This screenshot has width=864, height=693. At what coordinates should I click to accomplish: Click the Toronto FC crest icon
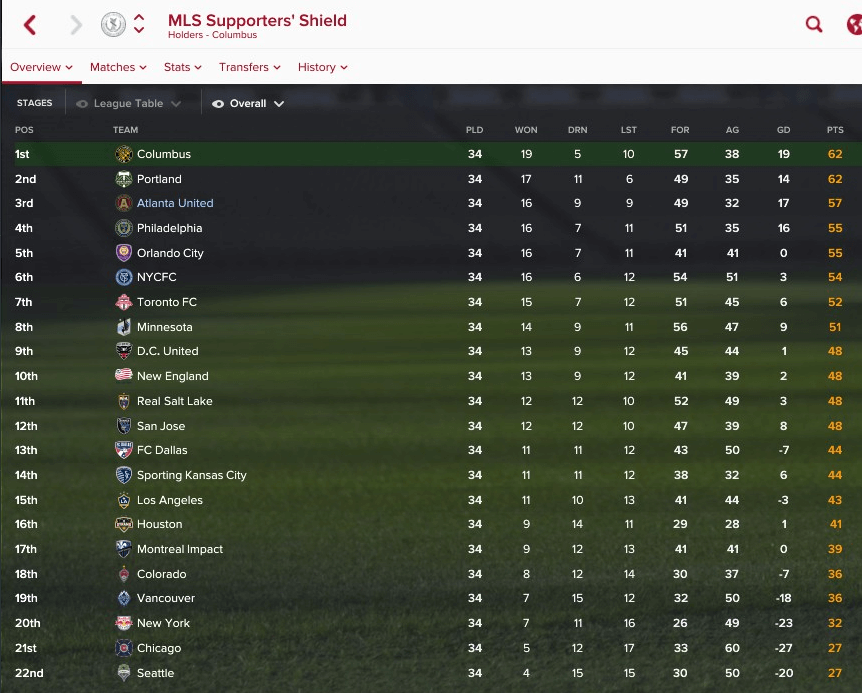tap(124, 302)
